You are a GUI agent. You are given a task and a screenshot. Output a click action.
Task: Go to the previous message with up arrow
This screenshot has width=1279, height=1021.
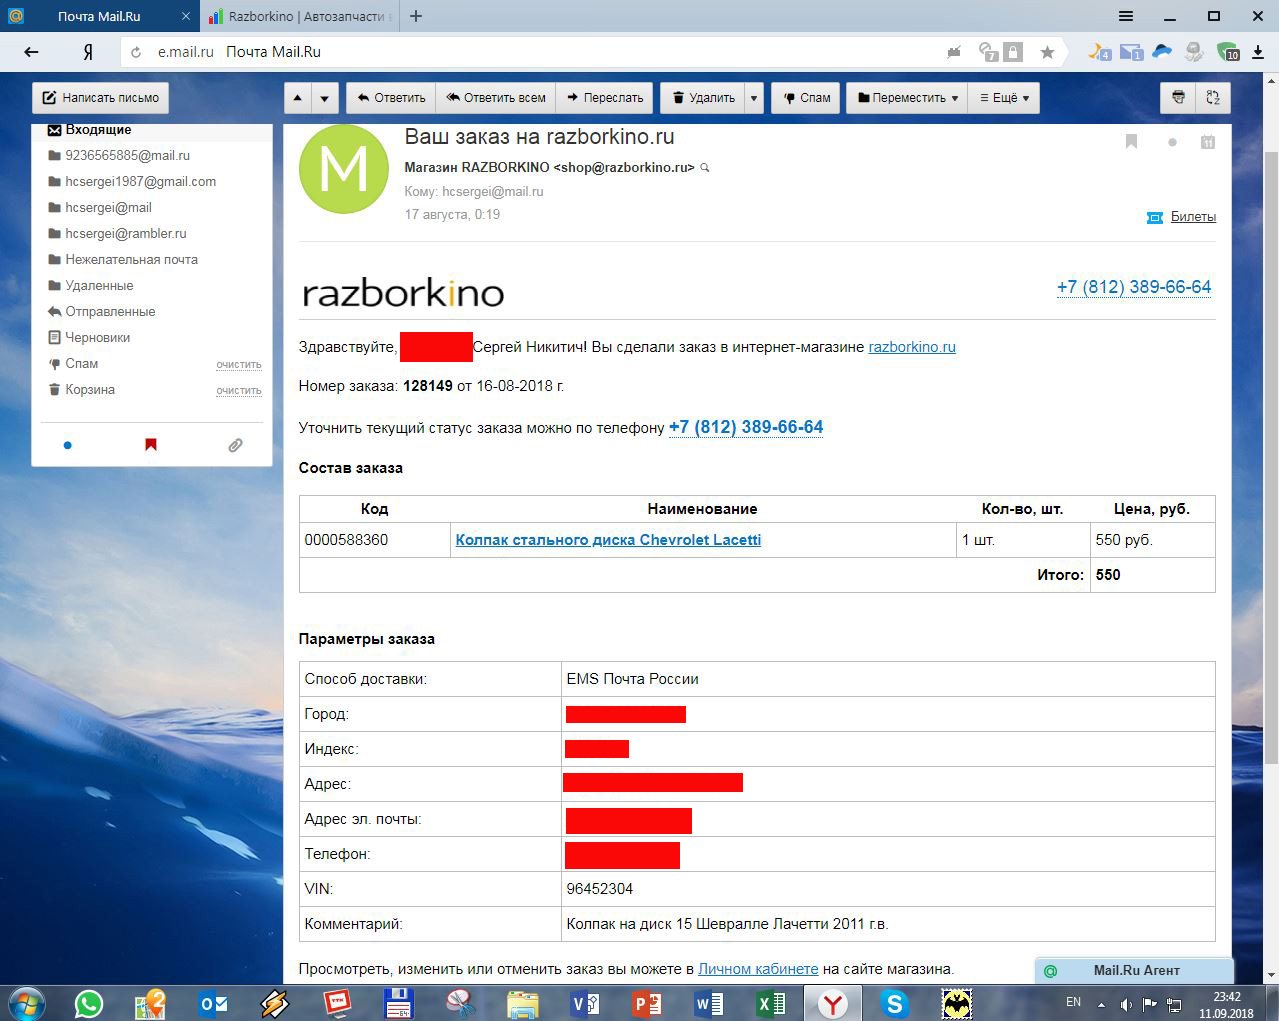pyautogui.click(x=298, y=98)
